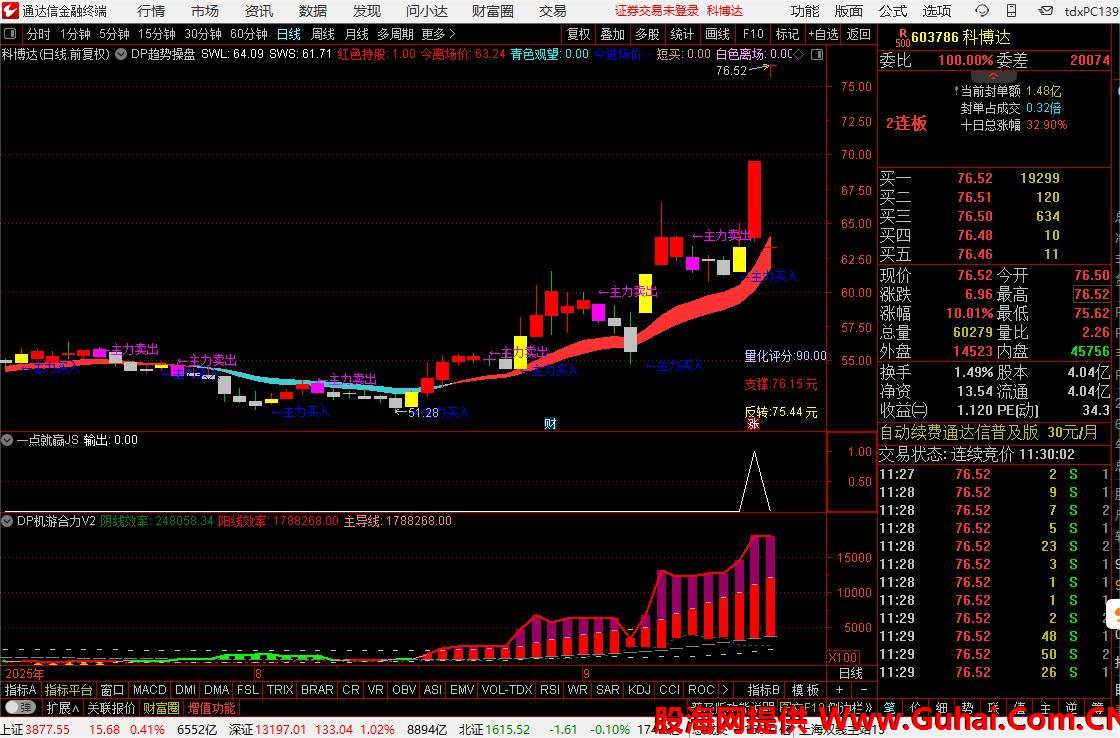Open the 市场 menu
This screenshot has width=1120, height=738.
point(205,11)
